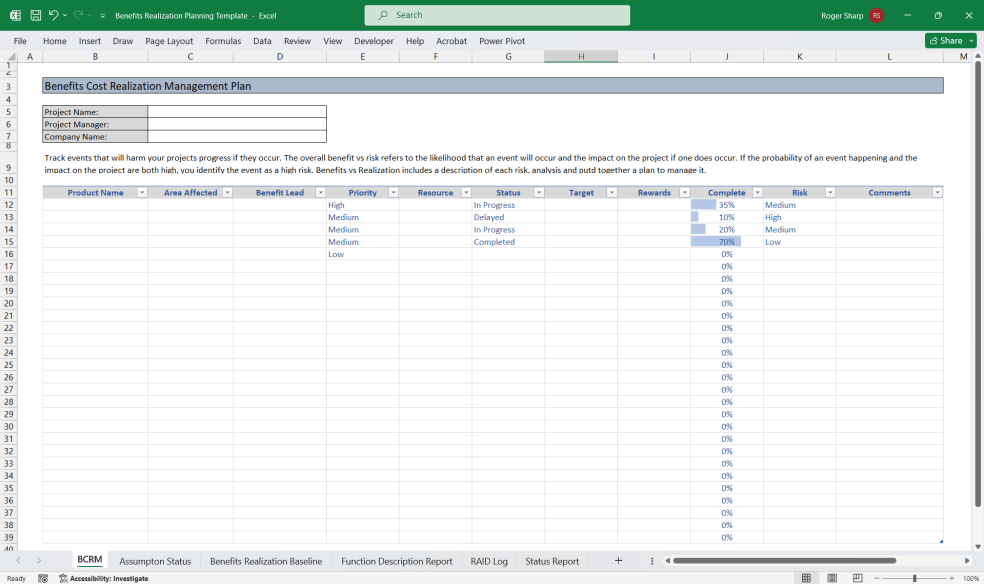This screenshot has height=584, width=984.
Task: Select the Page Break Preview icon
Action: 857,577
